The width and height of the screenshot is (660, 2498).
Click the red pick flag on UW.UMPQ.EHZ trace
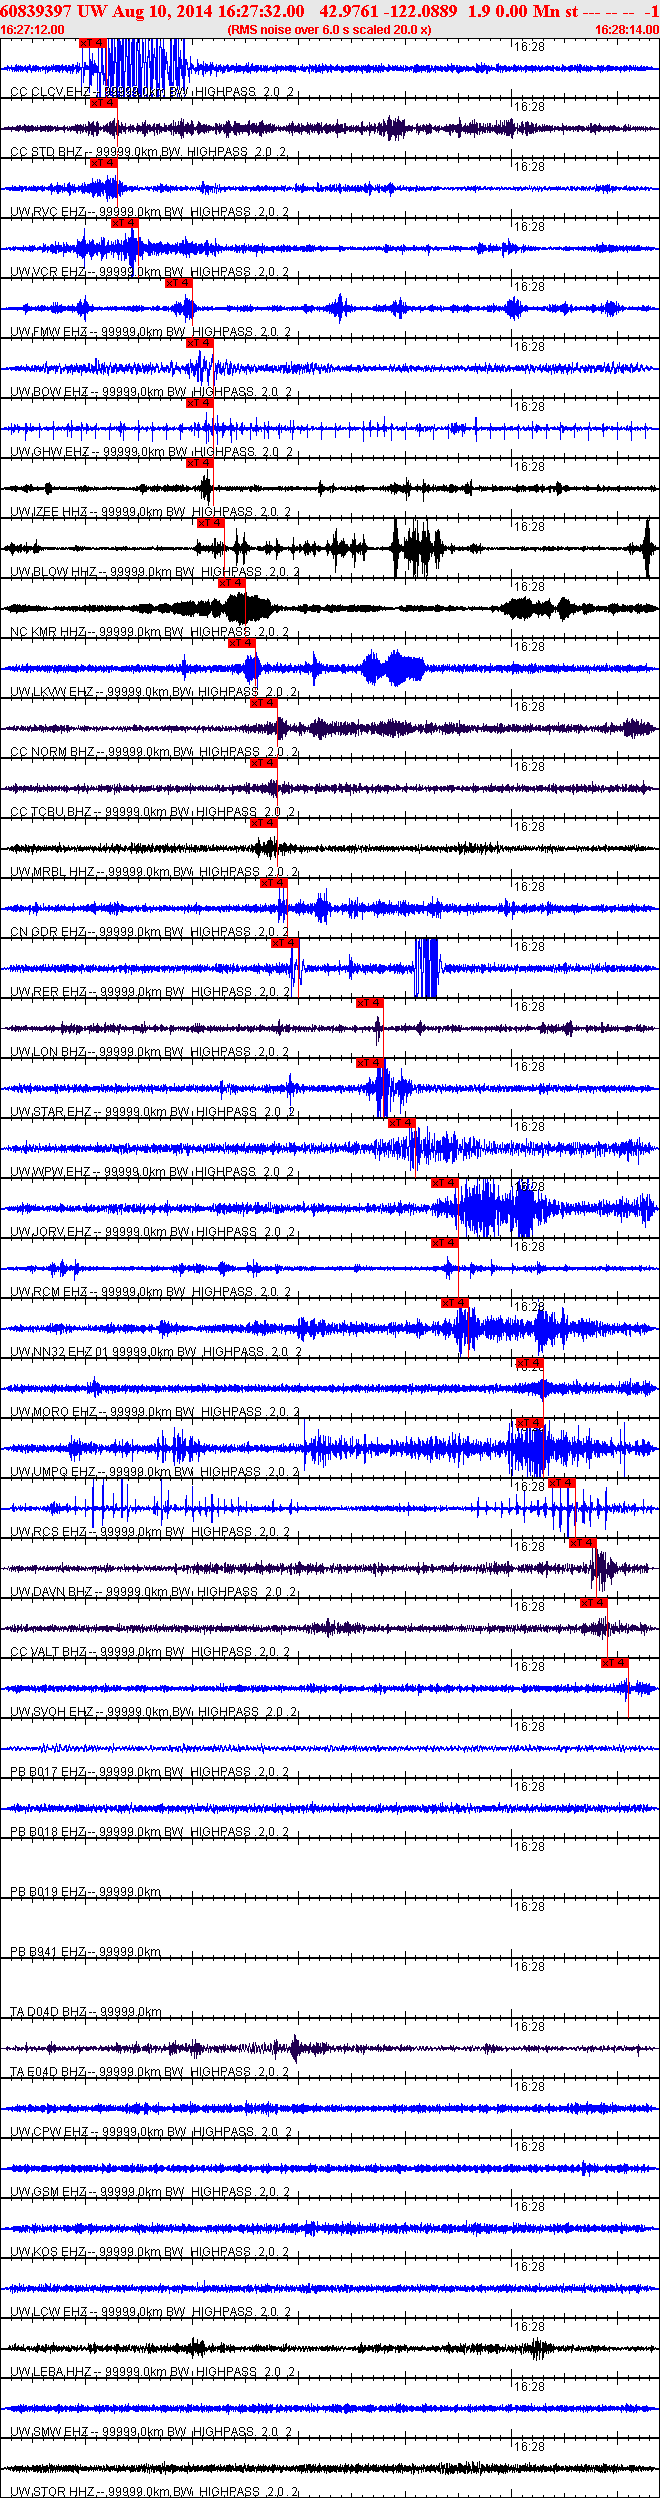(530, 1423)
